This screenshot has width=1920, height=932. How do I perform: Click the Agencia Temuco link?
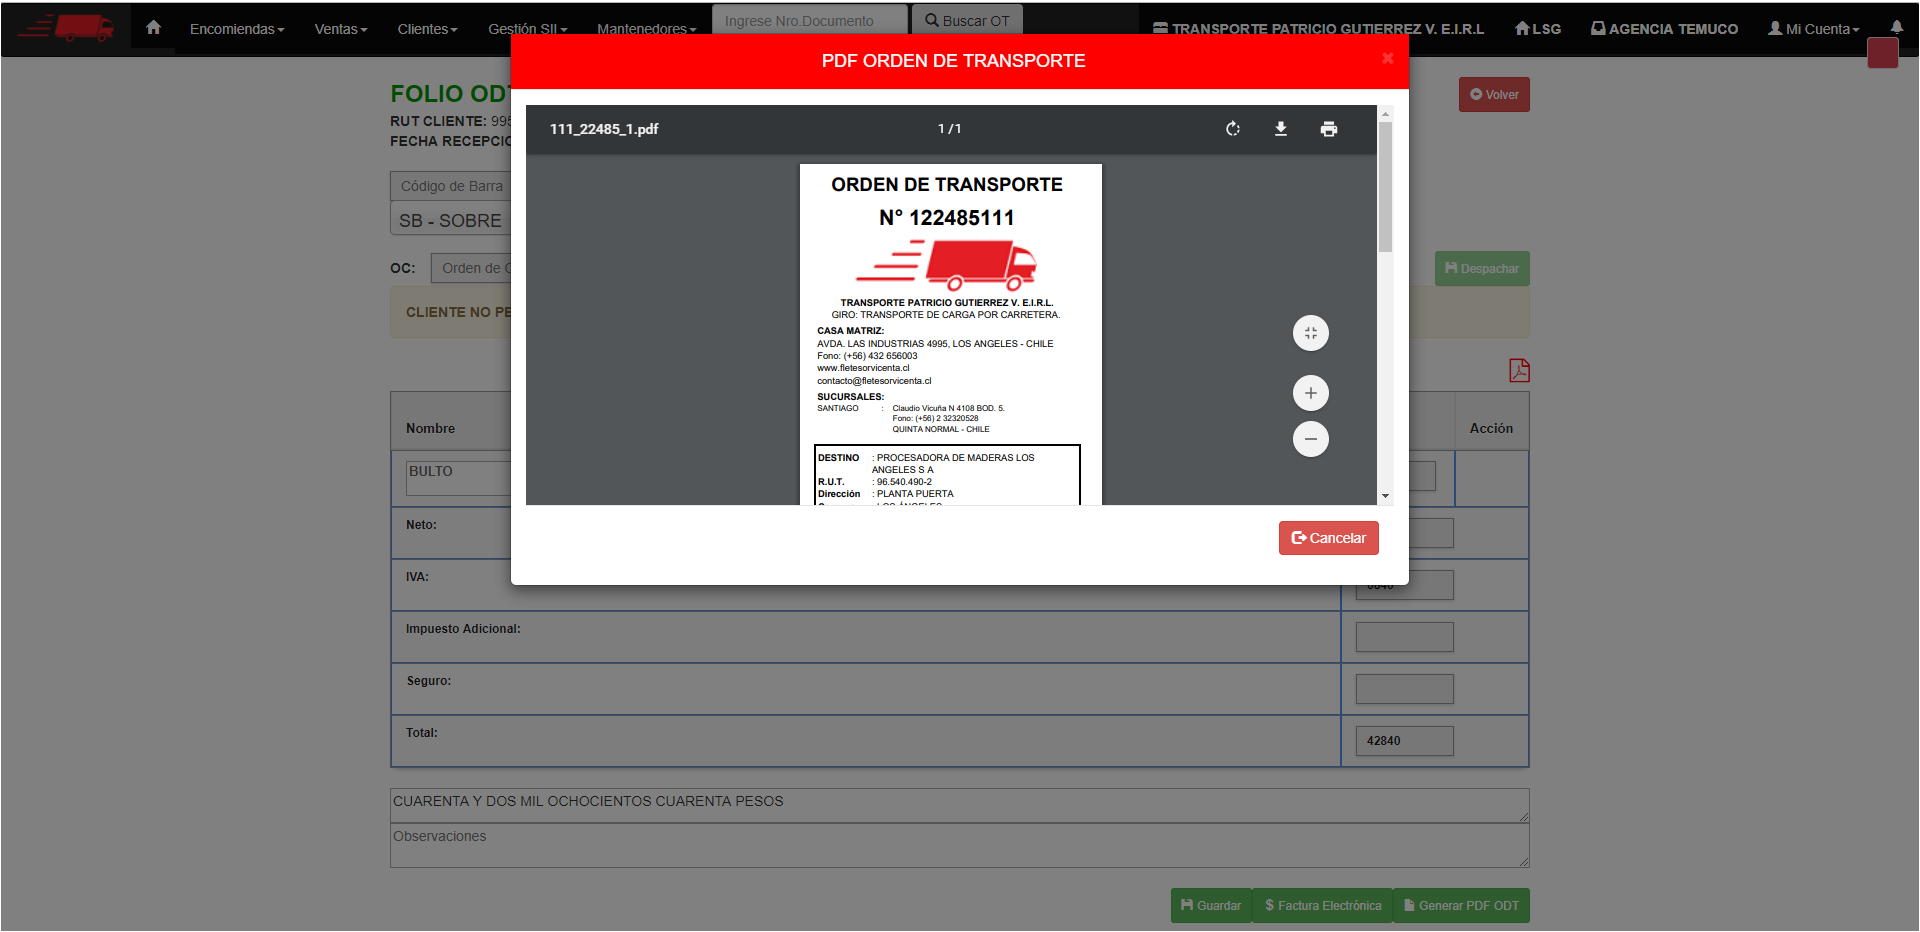1664,29
